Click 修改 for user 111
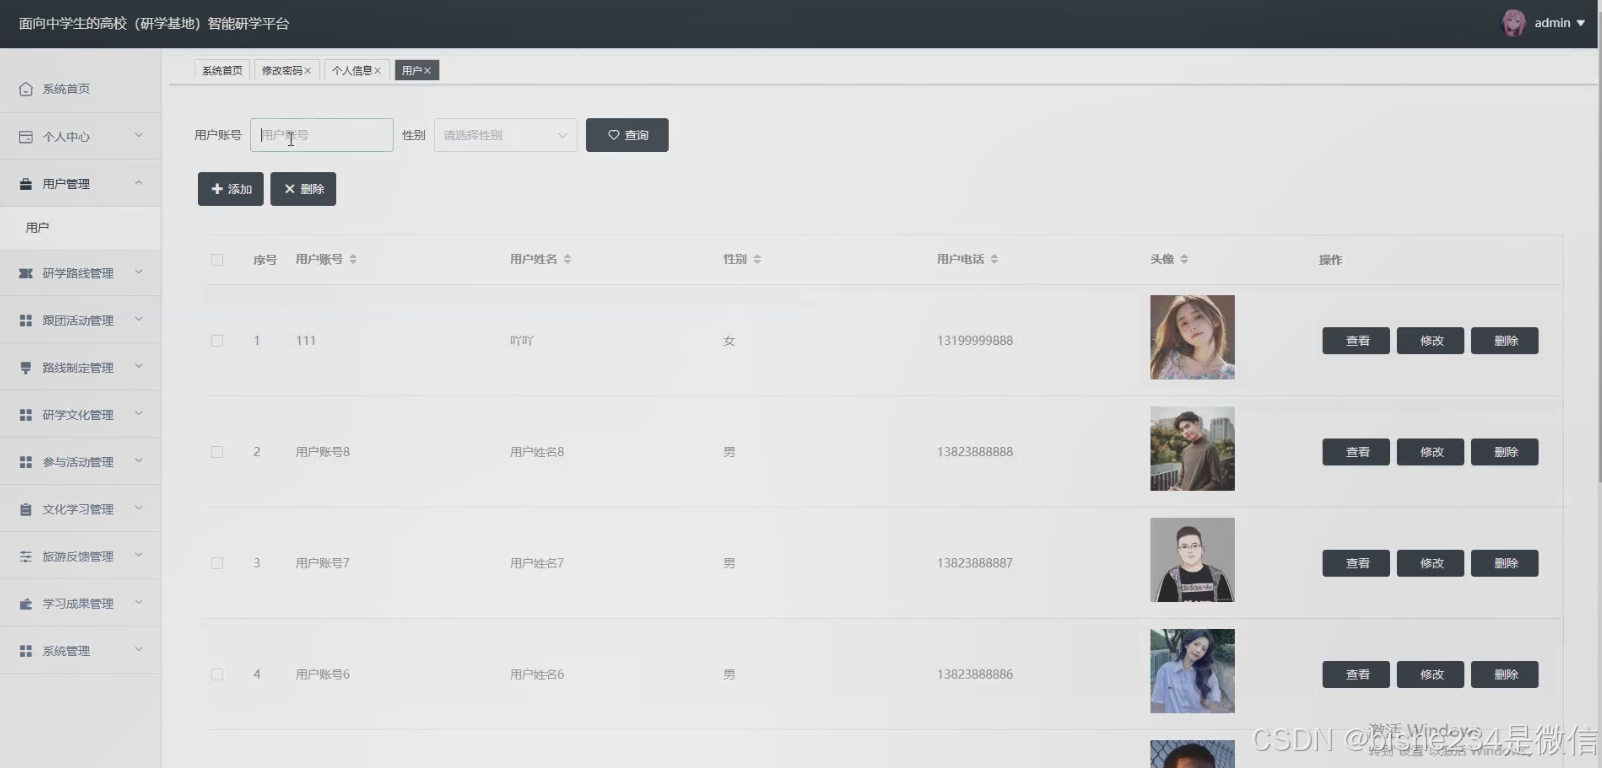The image size is (1602, 768). [x=1430, y=341]
